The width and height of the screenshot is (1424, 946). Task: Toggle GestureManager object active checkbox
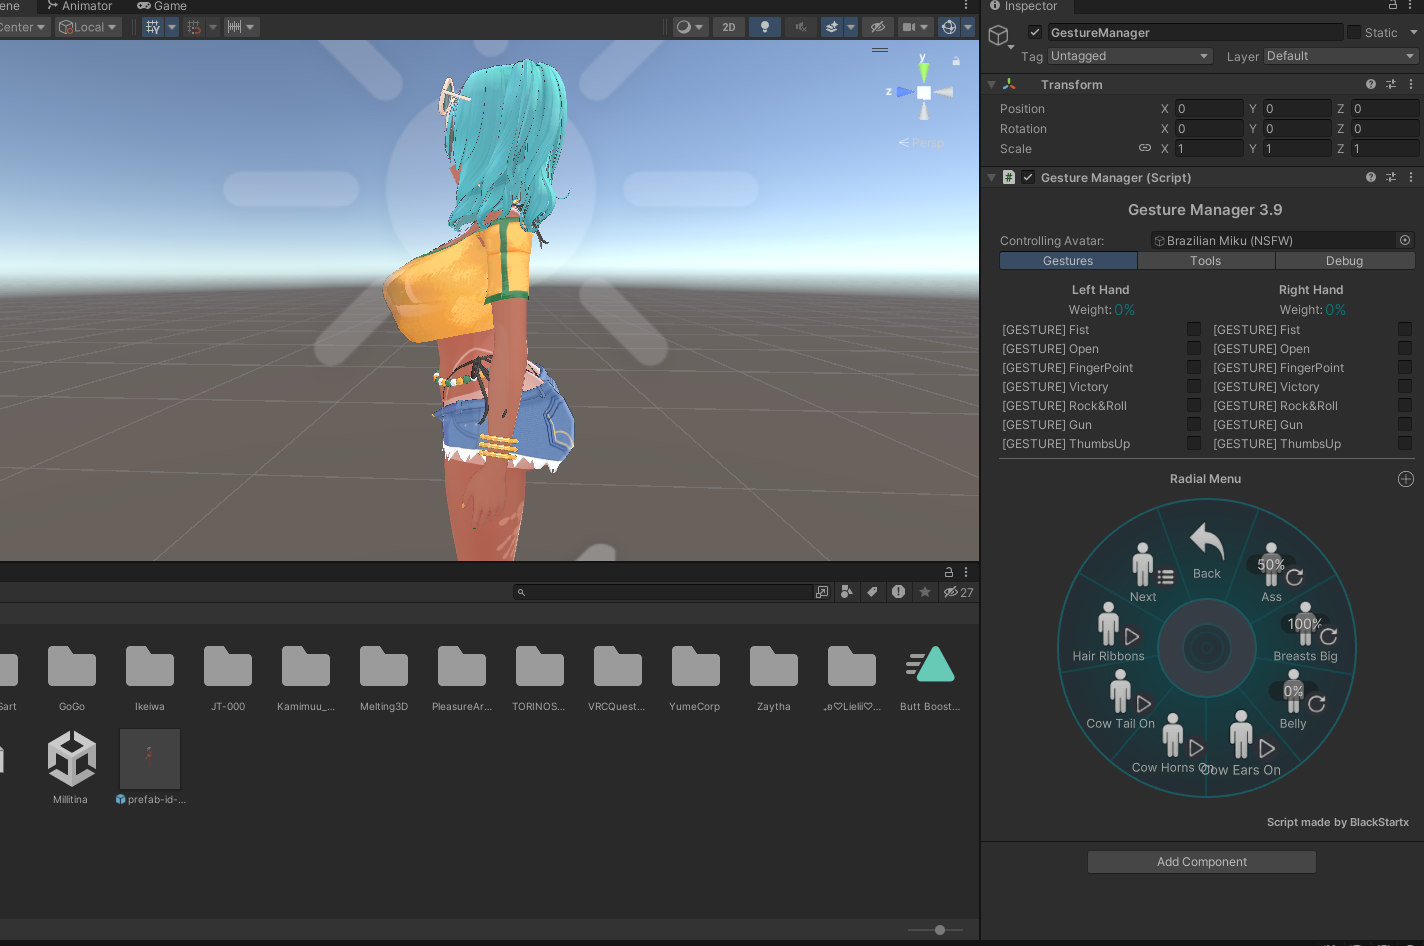[1035, 33]
